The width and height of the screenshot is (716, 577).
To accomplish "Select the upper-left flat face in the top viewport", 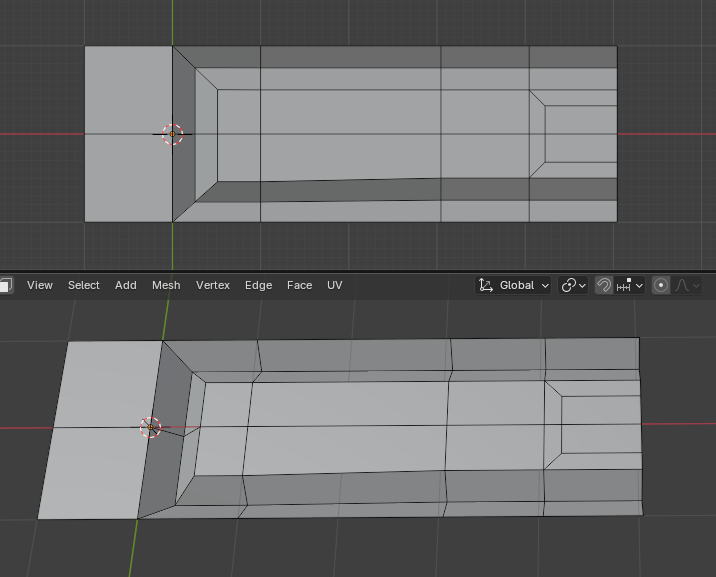I will tap(128, 90).
